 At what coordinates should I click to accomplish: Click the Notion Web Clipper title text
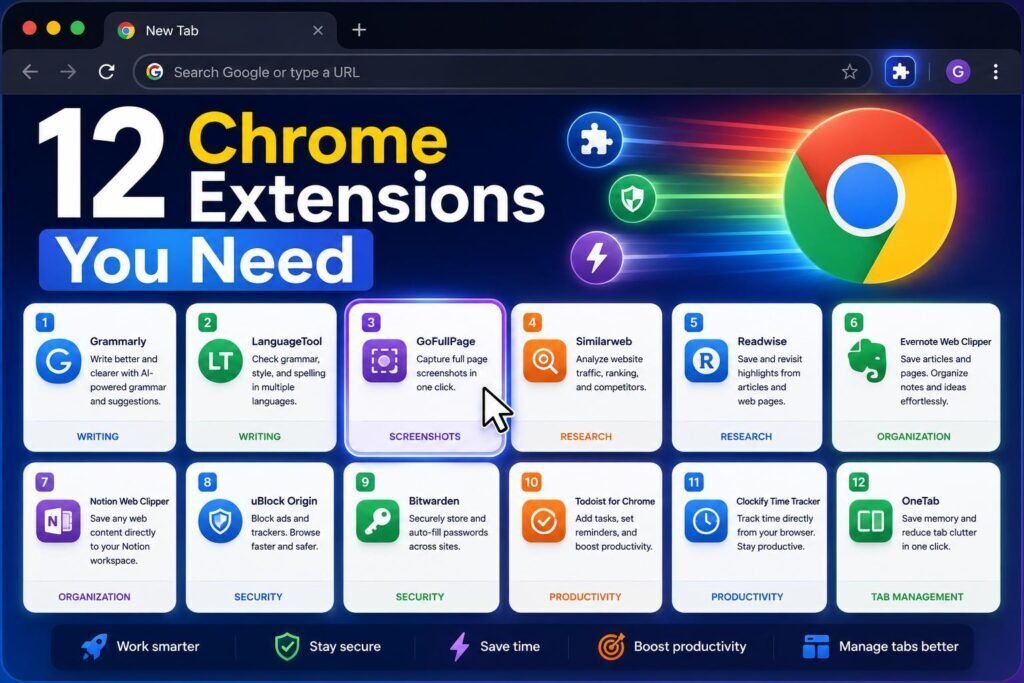(129, 501)
